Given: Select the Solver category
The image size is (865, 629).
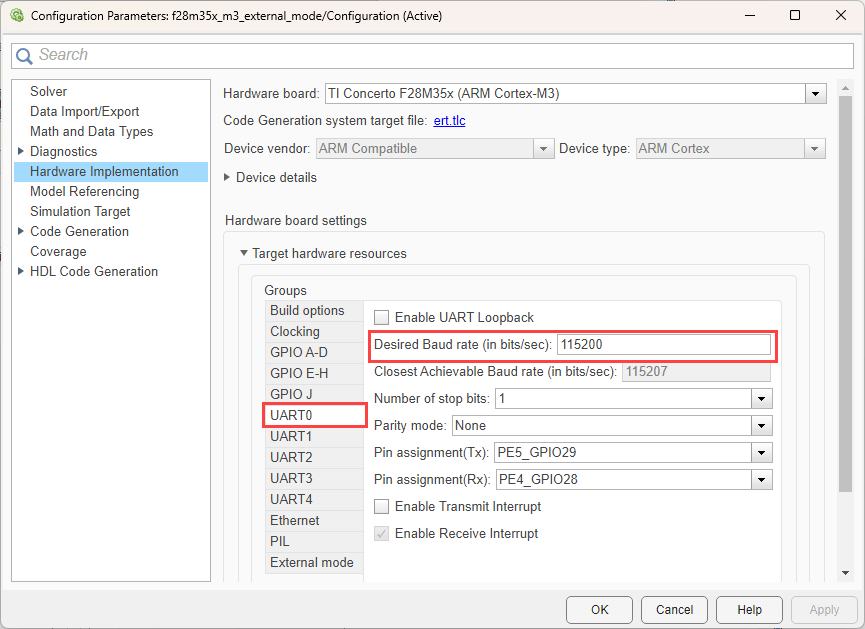Looking at the screenshot, I should (48, 91).
